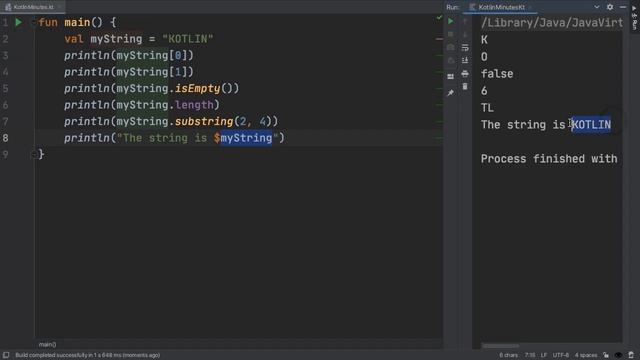Click scroll-to-end icon in Run console
This screenshot has height=360, width=640.
tap(465, 60)
